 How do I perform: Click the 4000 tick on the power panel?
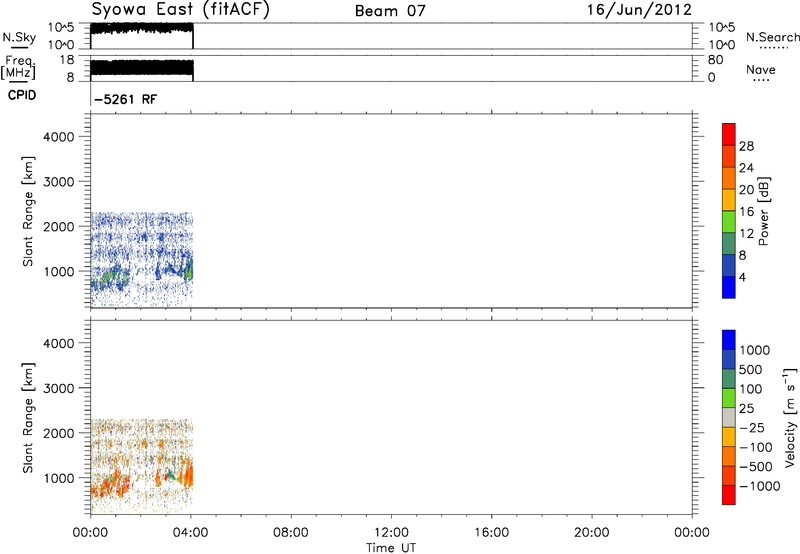(x=59, y=137)
